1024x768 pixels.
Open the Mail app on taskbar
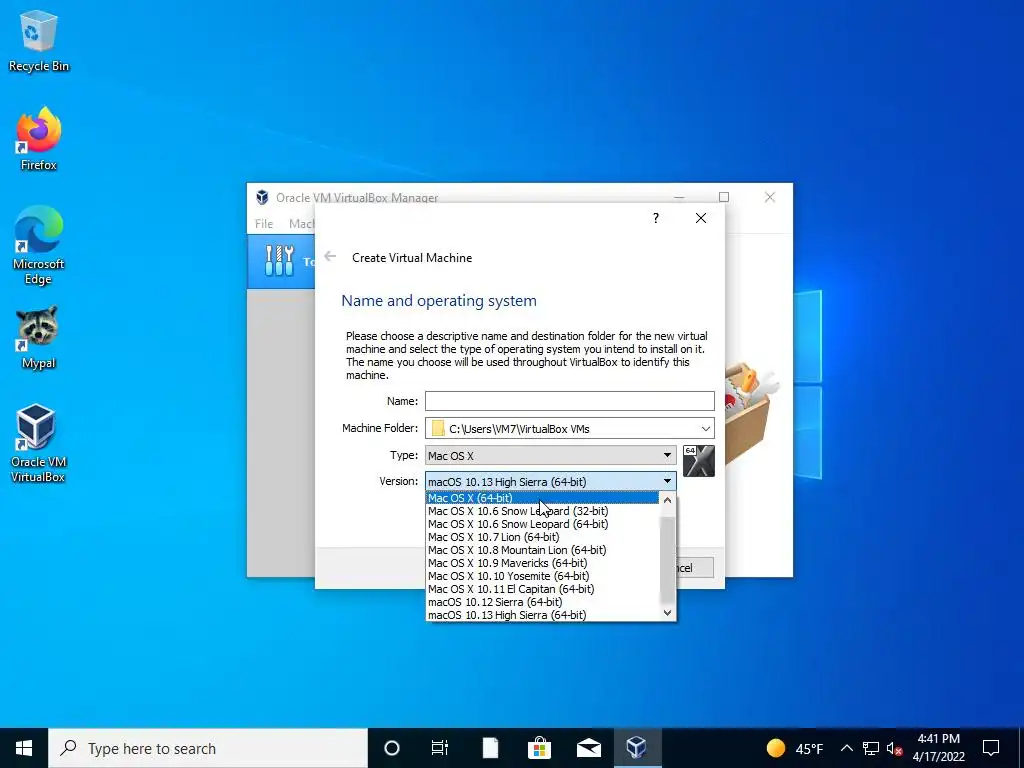coord(588,748)
